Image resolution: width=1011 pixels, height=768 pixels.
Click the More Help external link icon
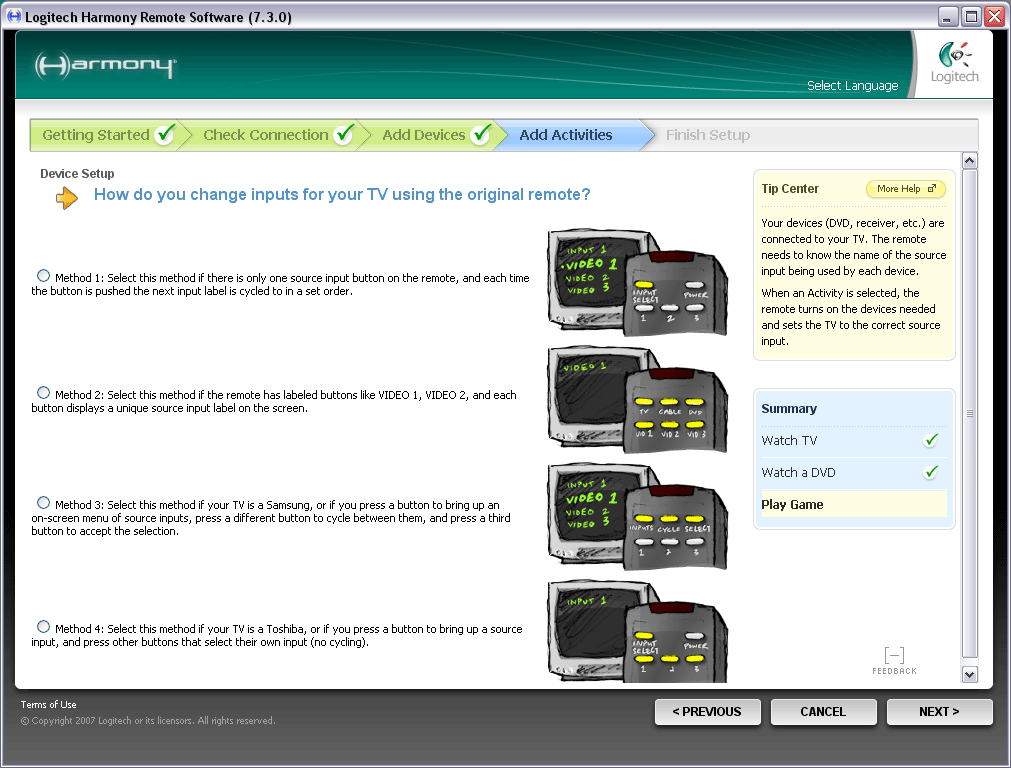pos(932,189)
